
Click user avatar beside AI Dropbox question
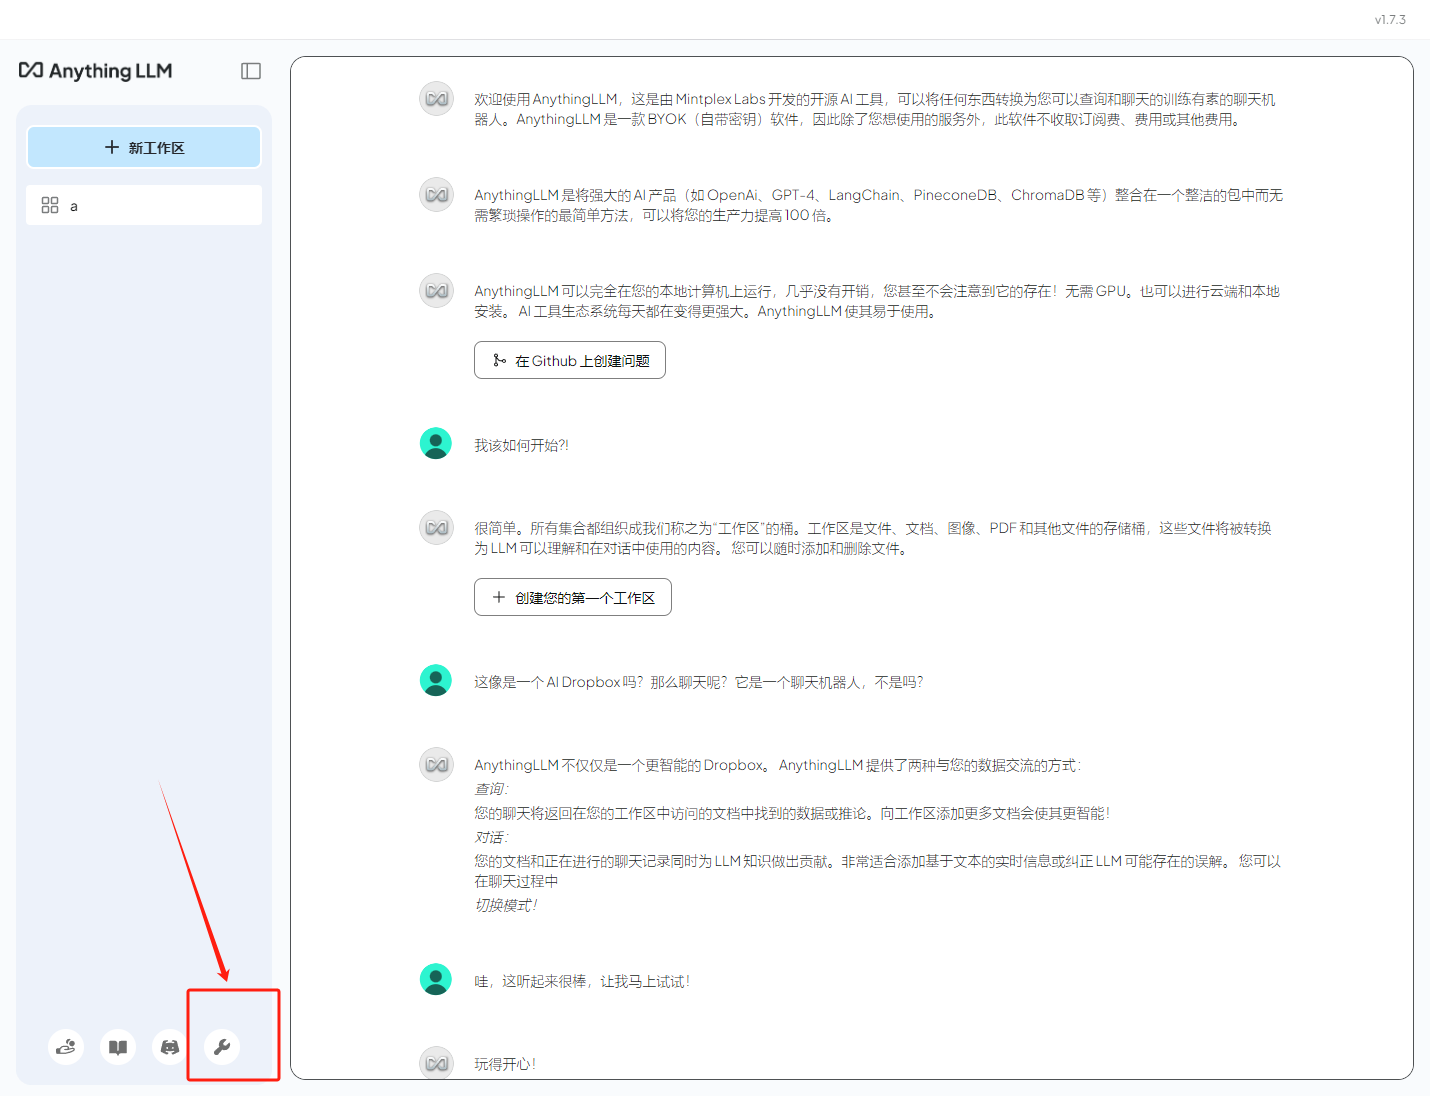tap(436, 680)
